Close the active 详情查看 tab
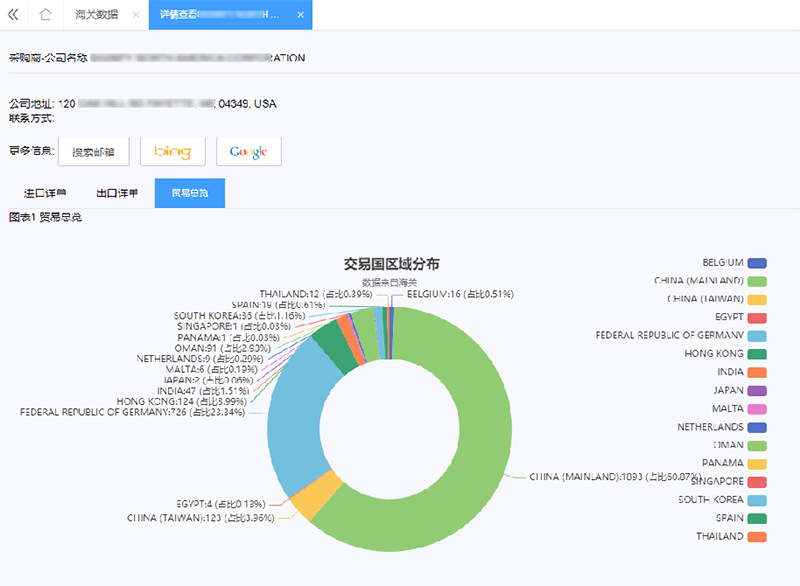Screen dimensions: 800x586 299,15
